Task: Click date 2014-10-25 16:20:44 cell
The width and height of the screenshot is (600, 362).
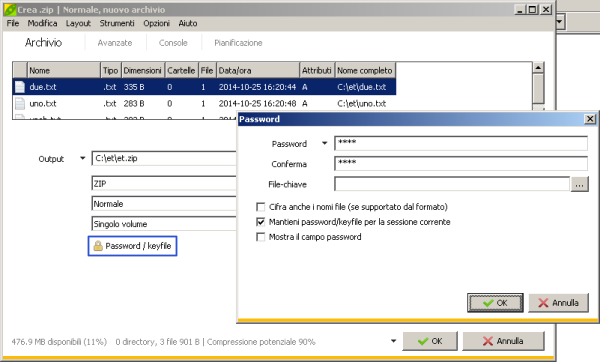Action: click(x=257, y=87)
